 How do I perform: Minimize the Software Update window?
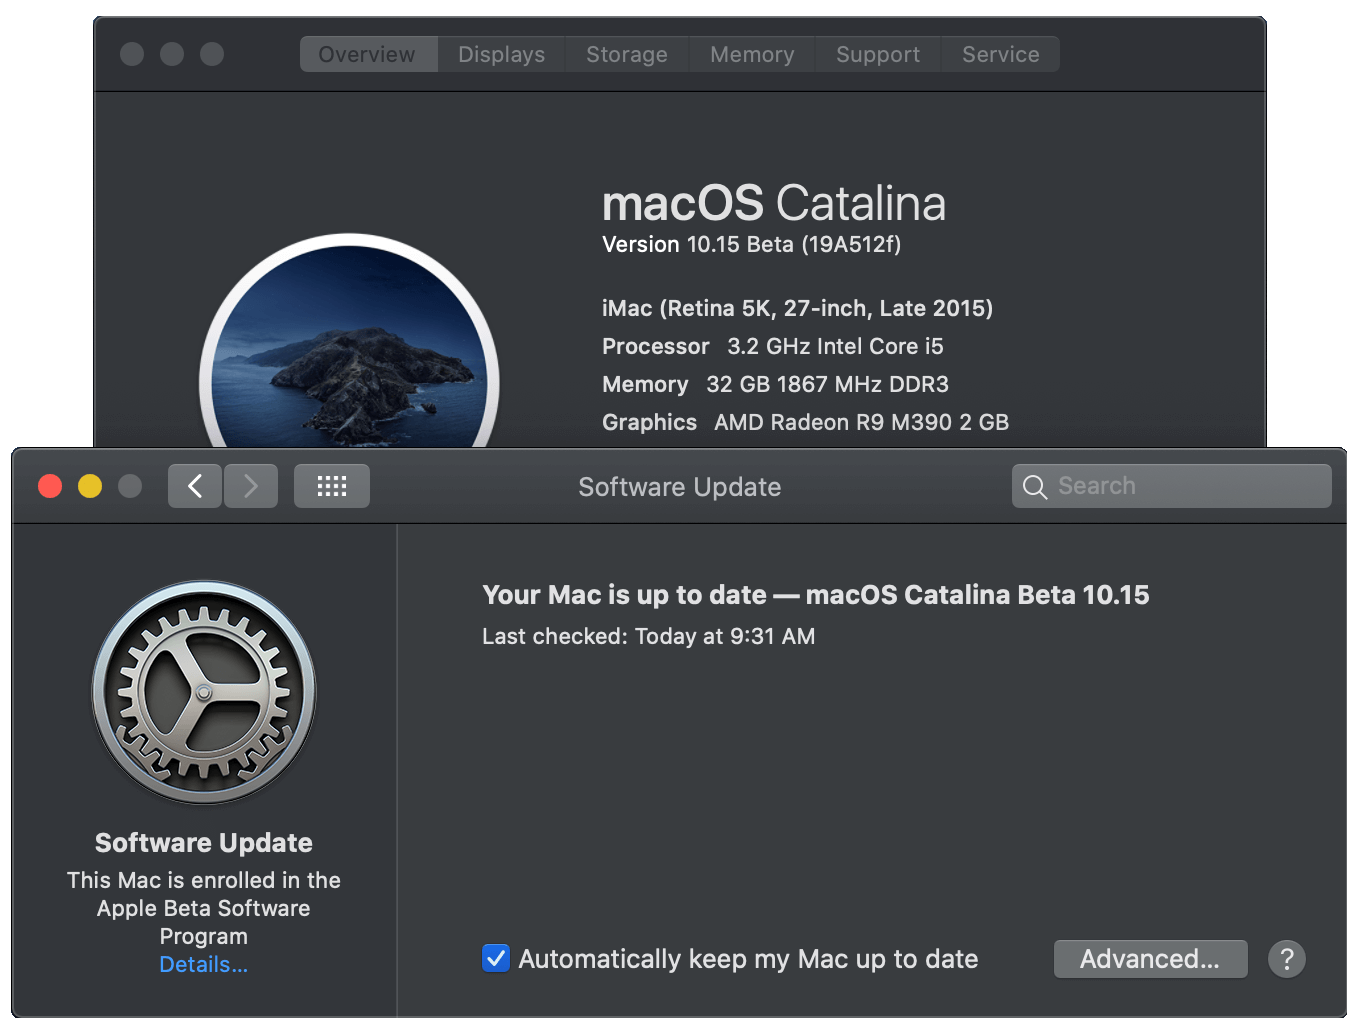pos(90,486)
